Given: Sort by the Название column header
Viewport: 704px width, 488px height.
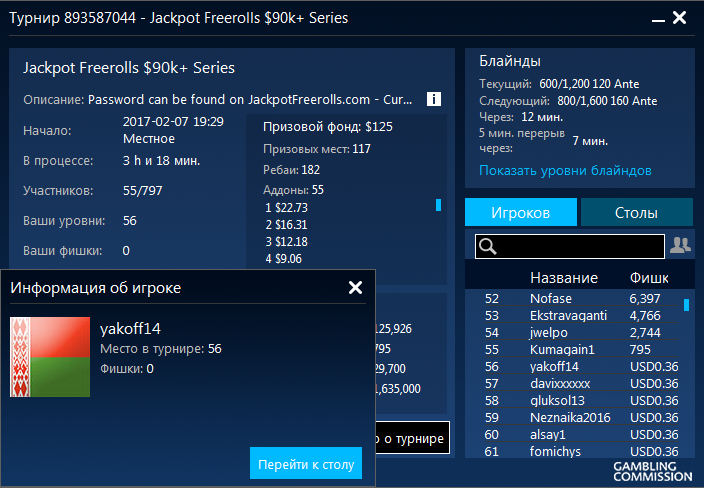Looking at the screenshot, I should tap(563, 278).
